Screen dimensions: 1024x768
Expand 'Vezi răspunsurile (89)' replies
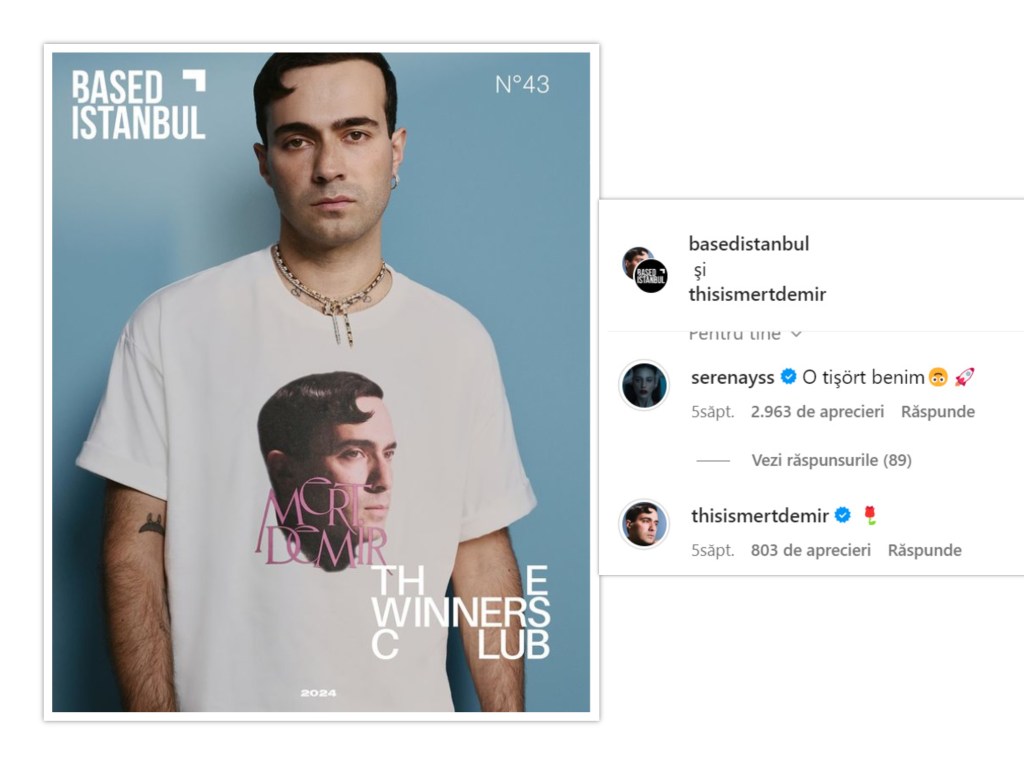pos(831,460)
